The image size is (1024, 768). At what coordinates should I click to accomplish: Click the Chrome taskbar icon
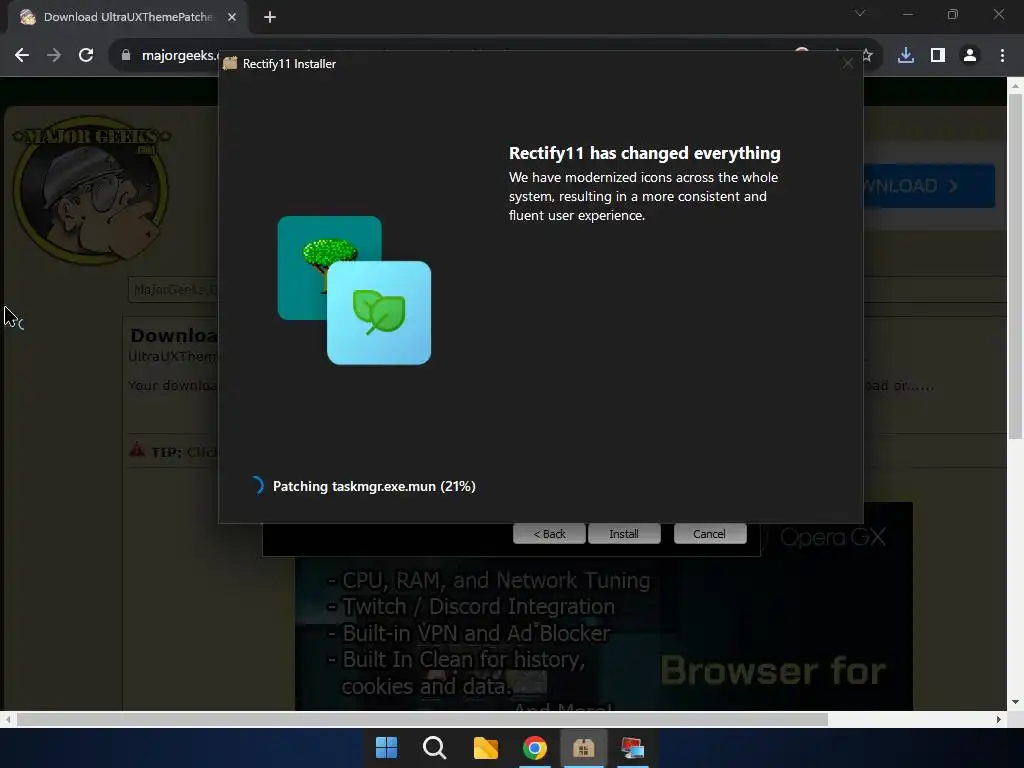click(534, 748)
